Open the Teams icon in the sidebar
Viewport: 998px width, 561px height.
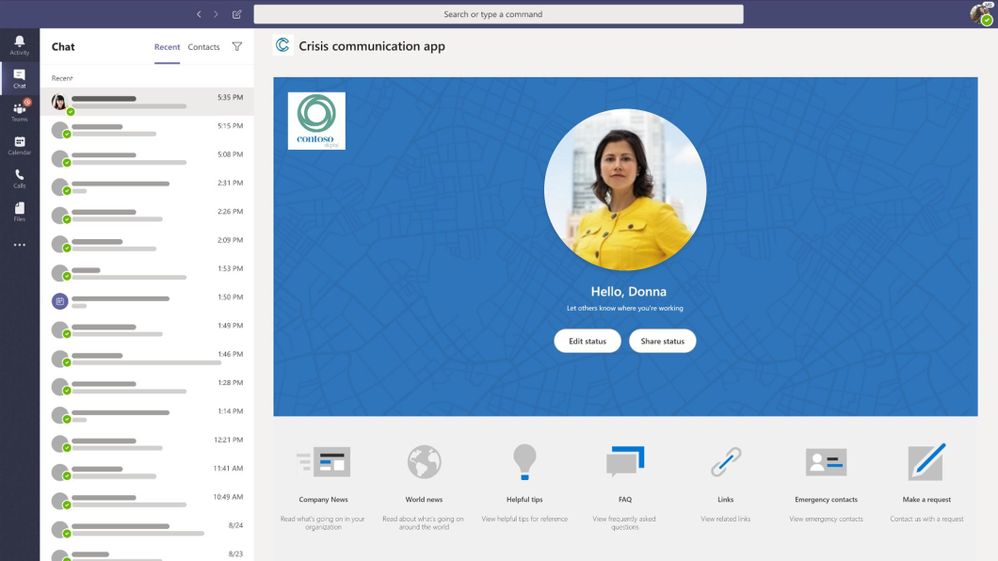19,111
